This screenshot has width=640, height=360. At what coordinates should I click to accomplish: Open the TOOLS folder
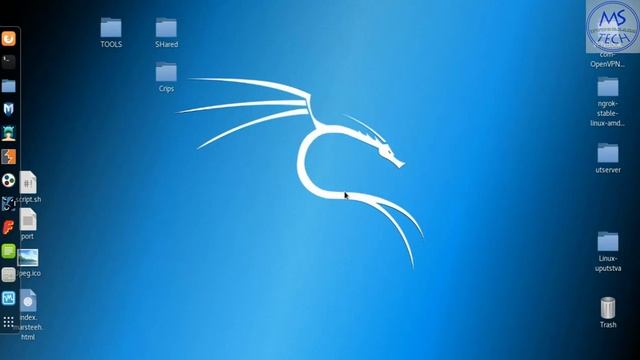click(x=111, y=28)
